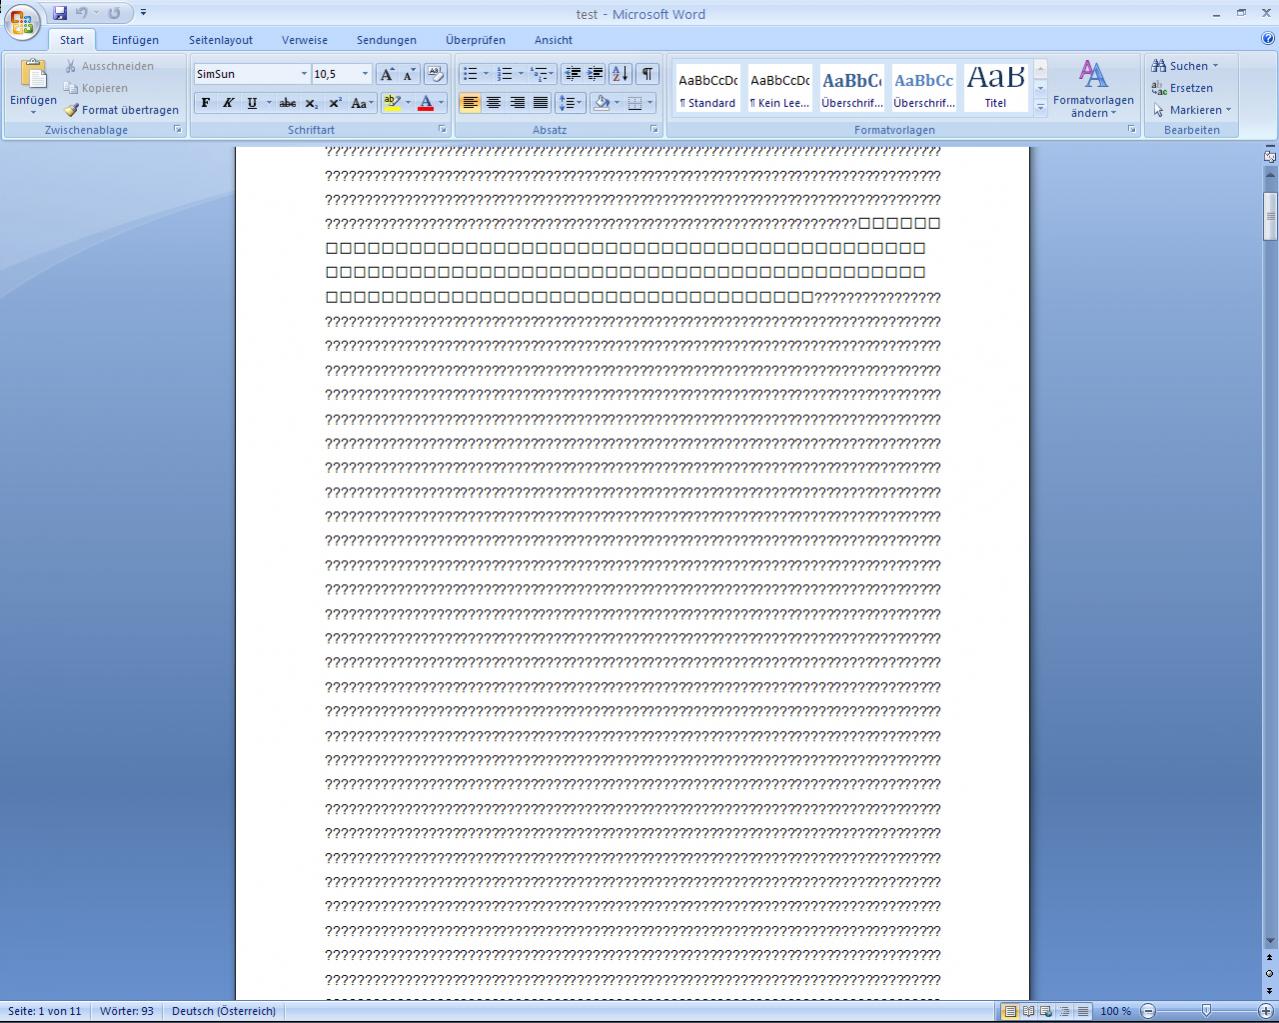Switch to full screen reading view icon
This screenshot has height=1023, width=1279.
point(1028,1011)
